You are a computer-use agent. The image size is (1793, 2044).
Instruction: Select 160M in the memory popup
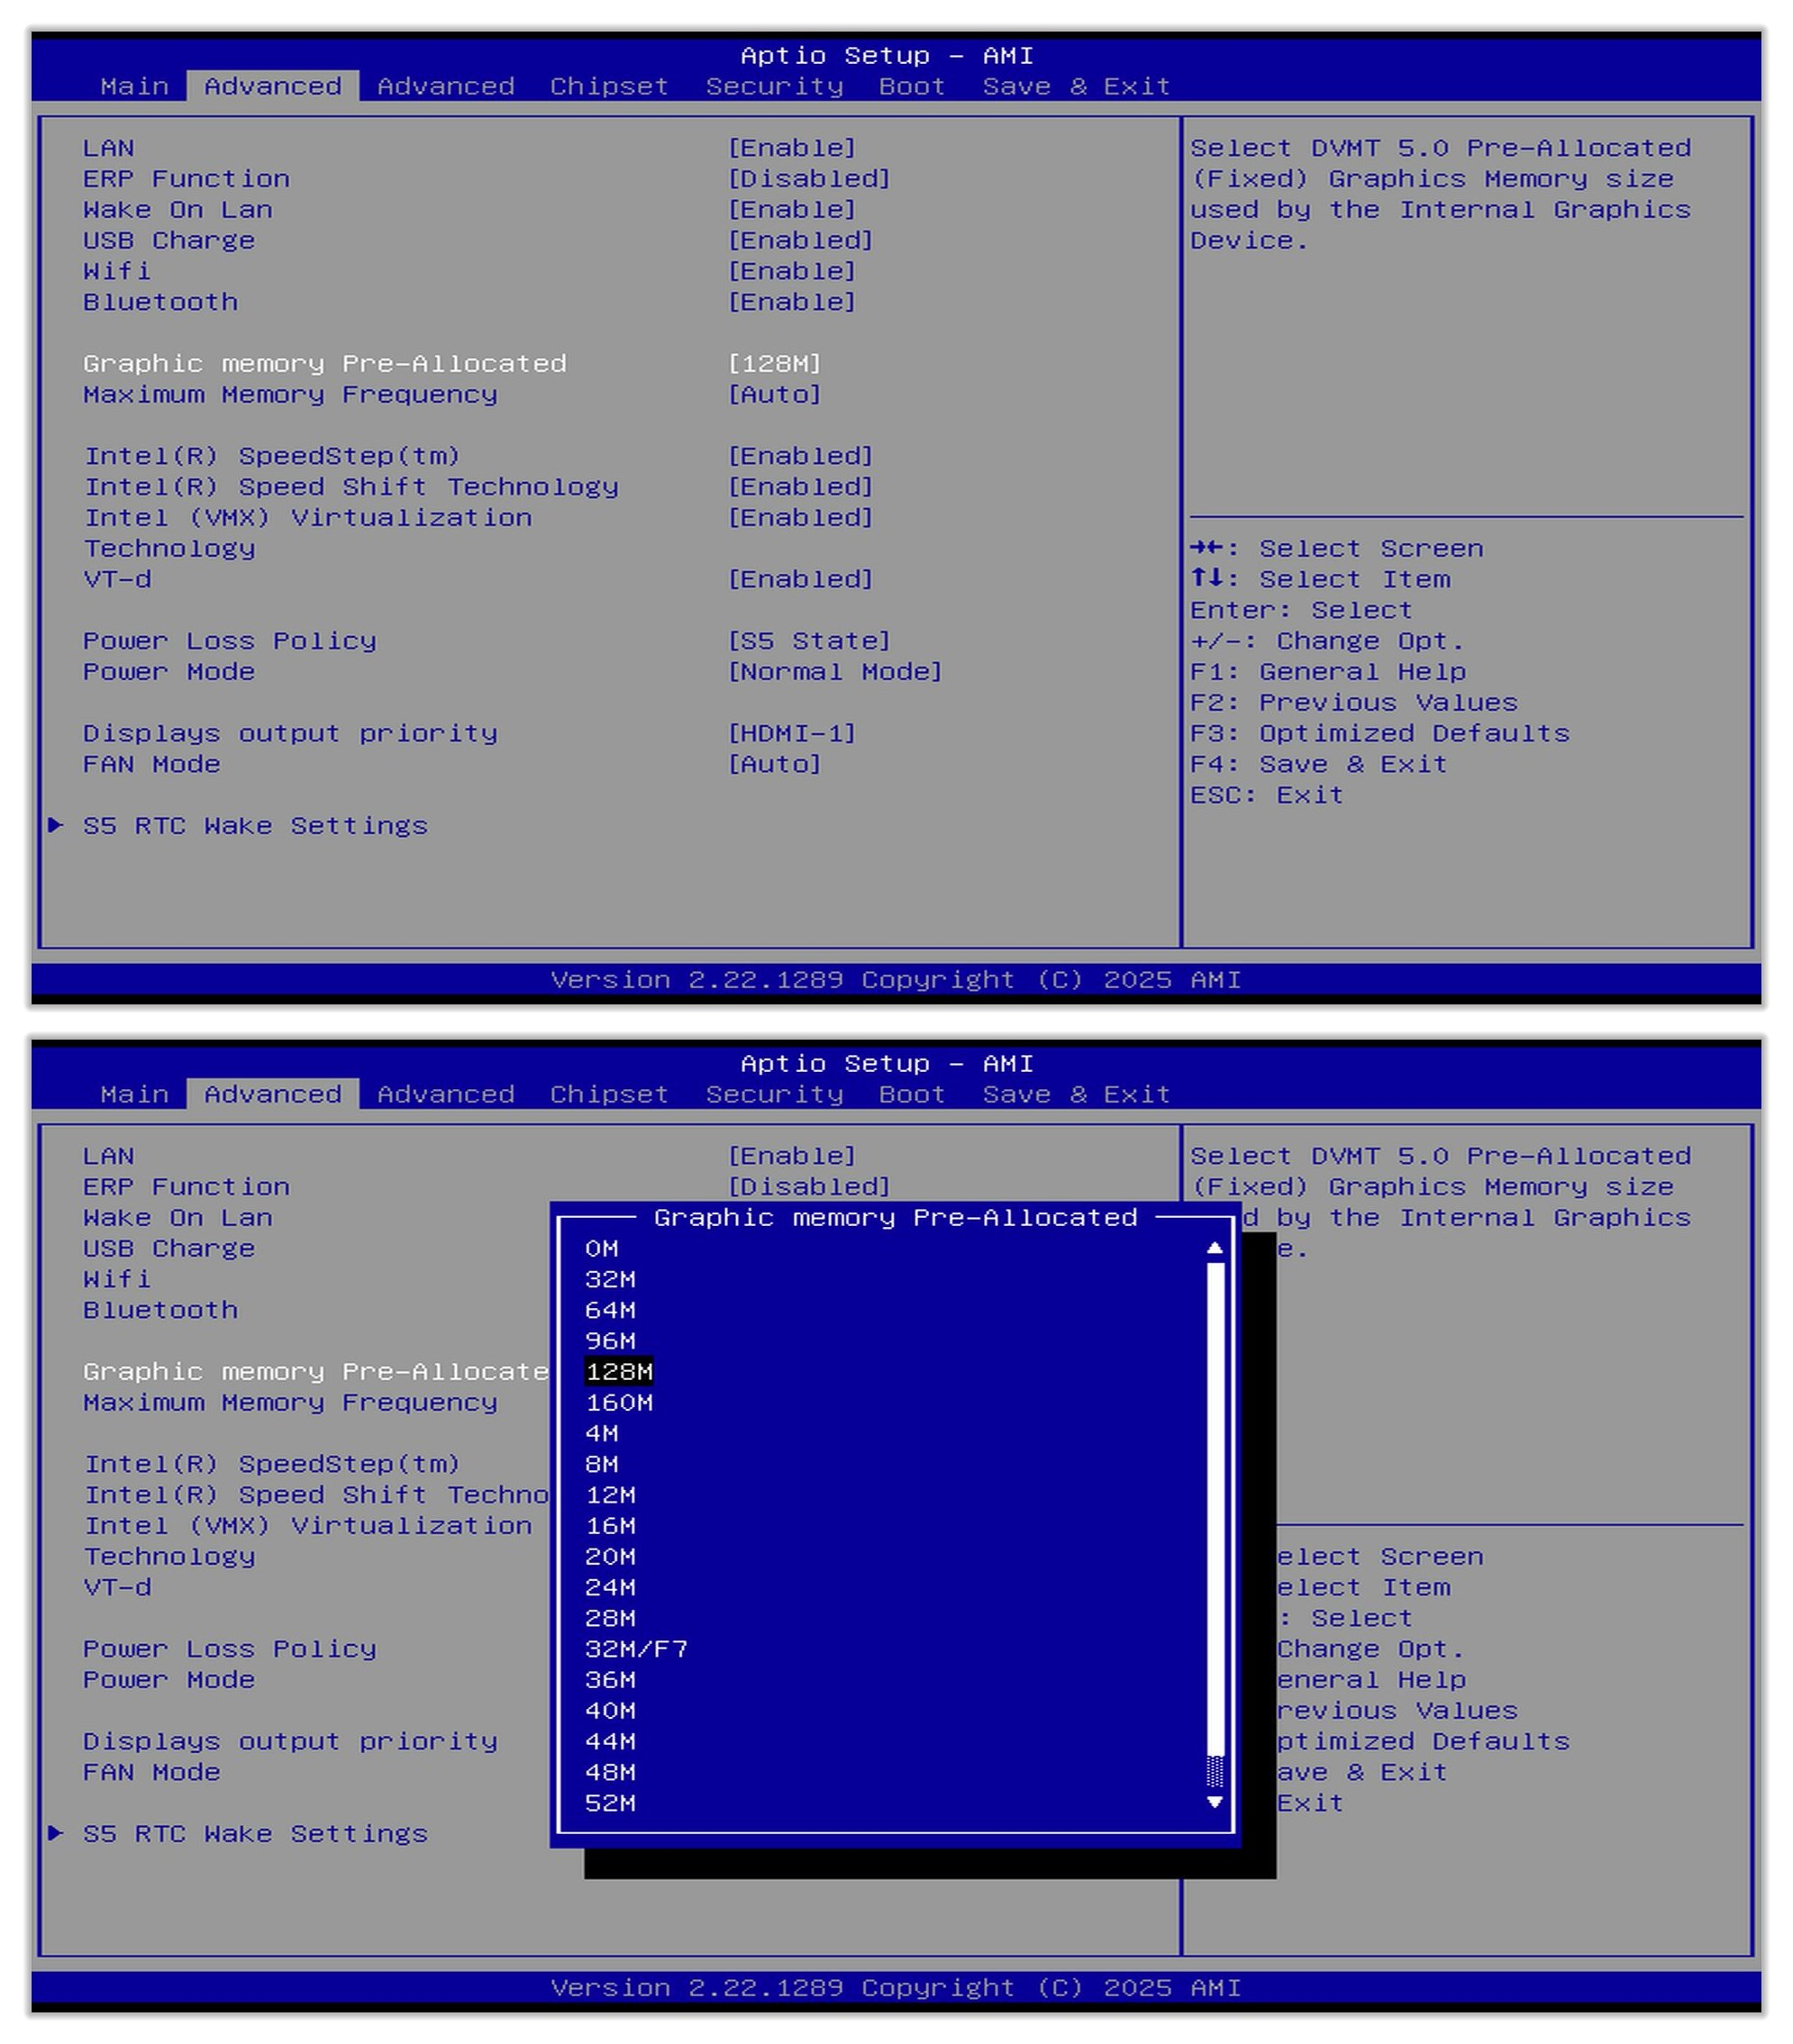coord(619,1402)
